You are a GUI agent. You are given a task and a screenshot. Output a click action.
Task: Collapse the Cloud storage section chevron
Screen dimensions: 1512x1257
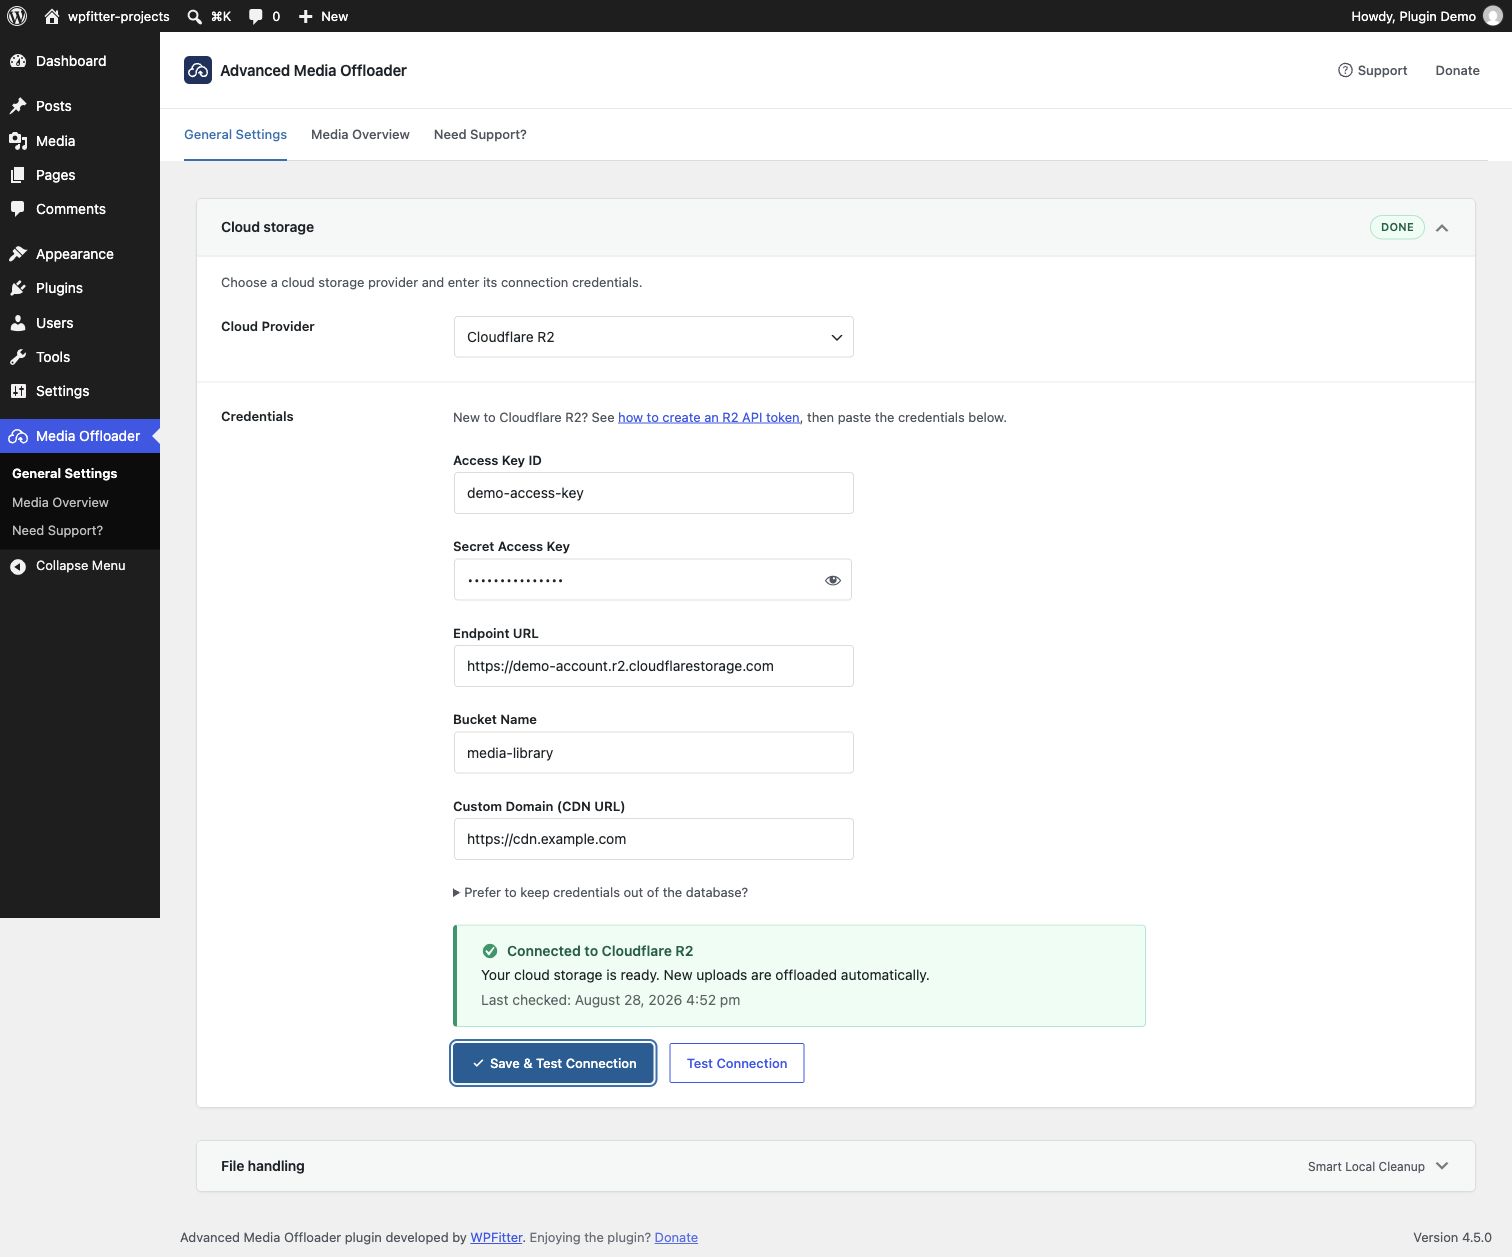[x=1442, y=228]
